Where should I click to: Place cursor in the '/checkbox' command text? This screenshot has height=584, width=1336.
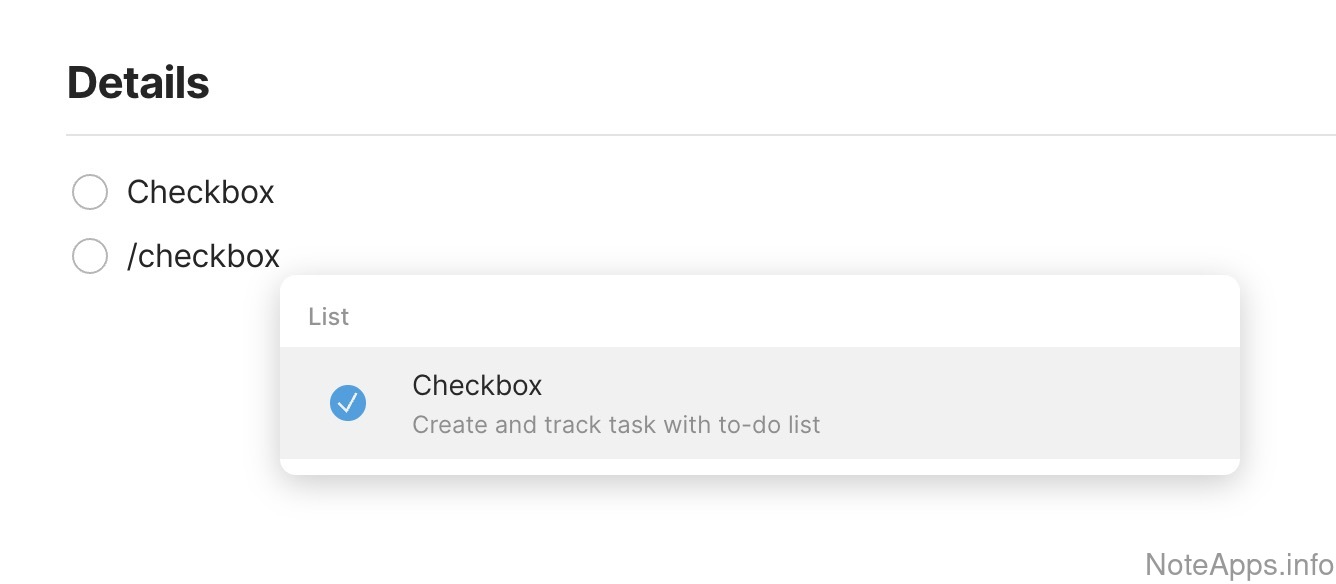click(x=203, y=257)
